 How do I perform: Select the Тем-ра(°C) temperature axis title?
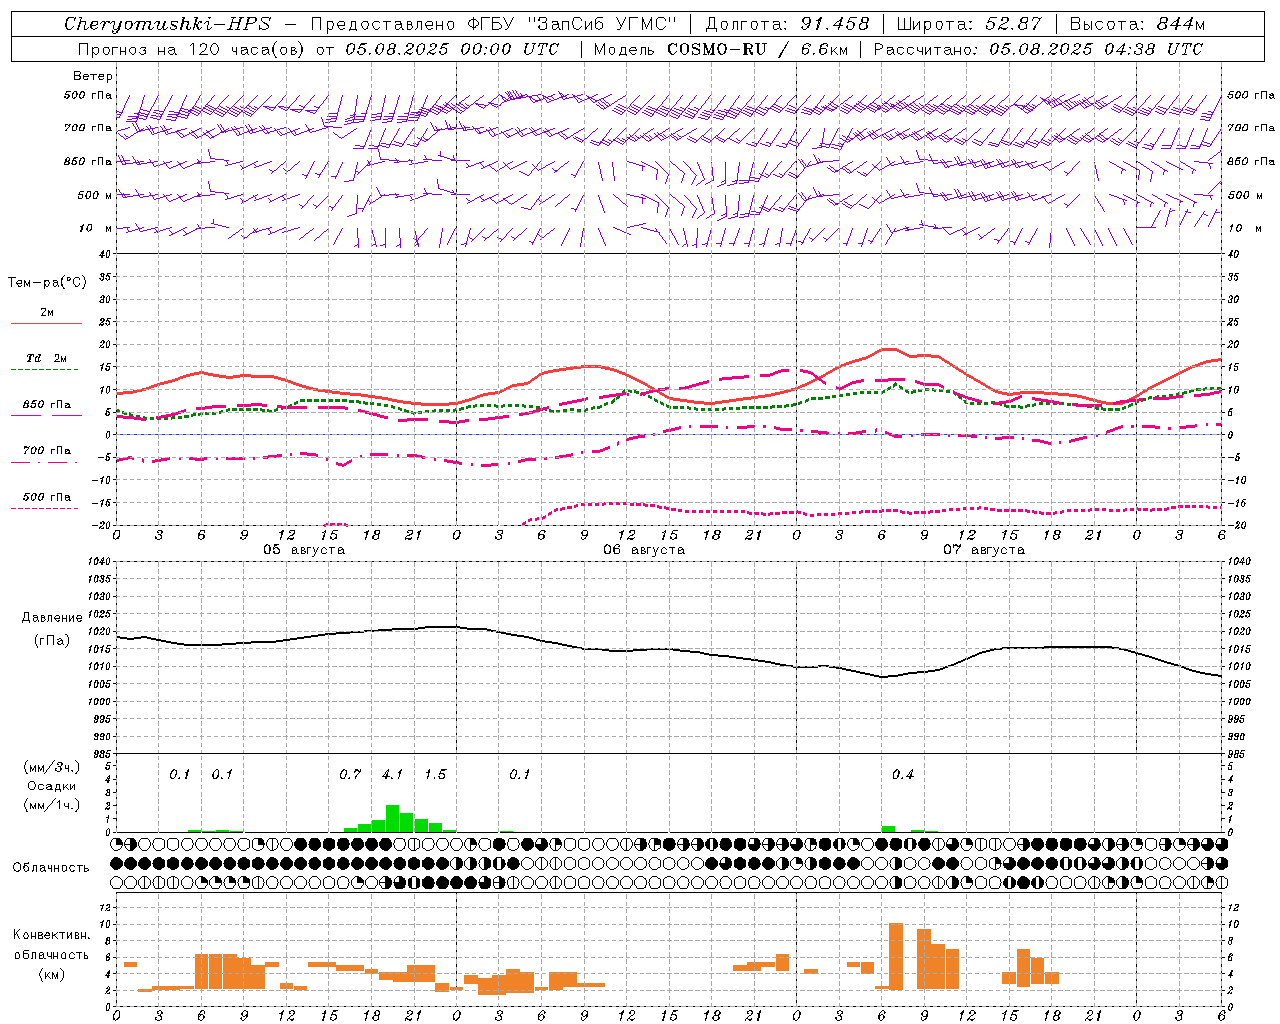click(47, 283)
